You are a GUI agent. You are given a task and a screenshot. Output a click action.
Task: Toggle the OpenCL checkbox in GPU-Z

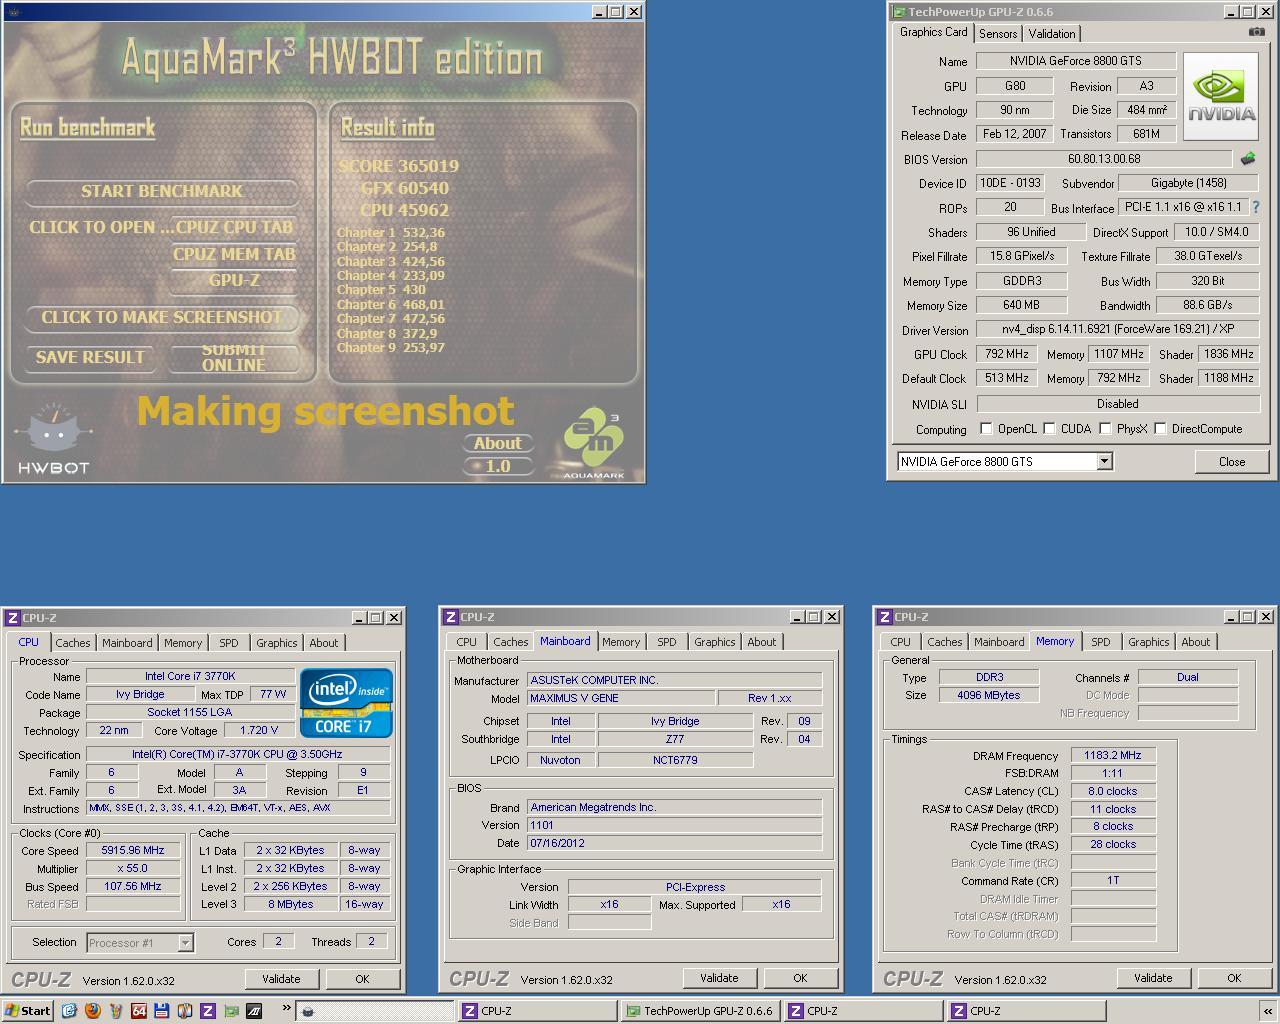tap(986, 429)
